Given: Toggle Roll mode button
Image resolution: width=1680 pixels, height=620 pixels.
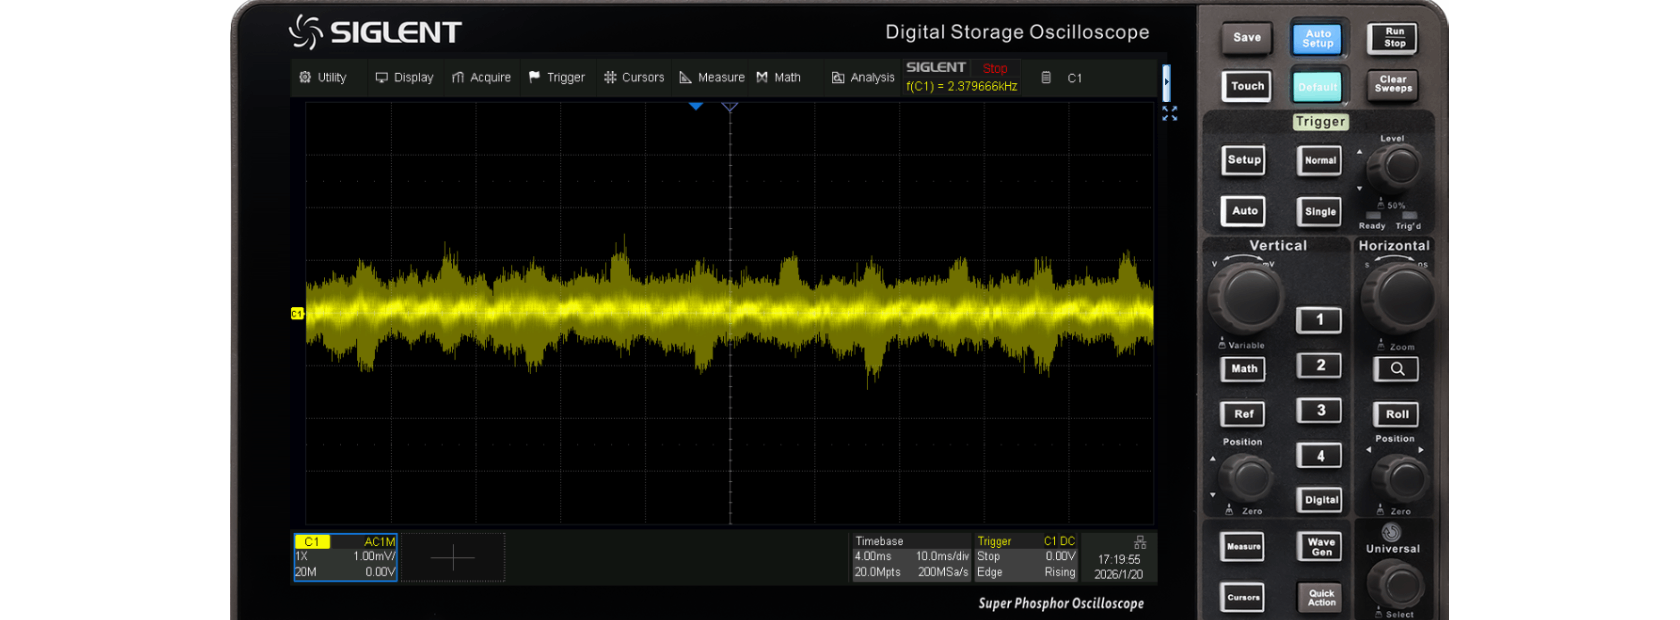Looking at the screenshot, I should [x=1396, y=414].
